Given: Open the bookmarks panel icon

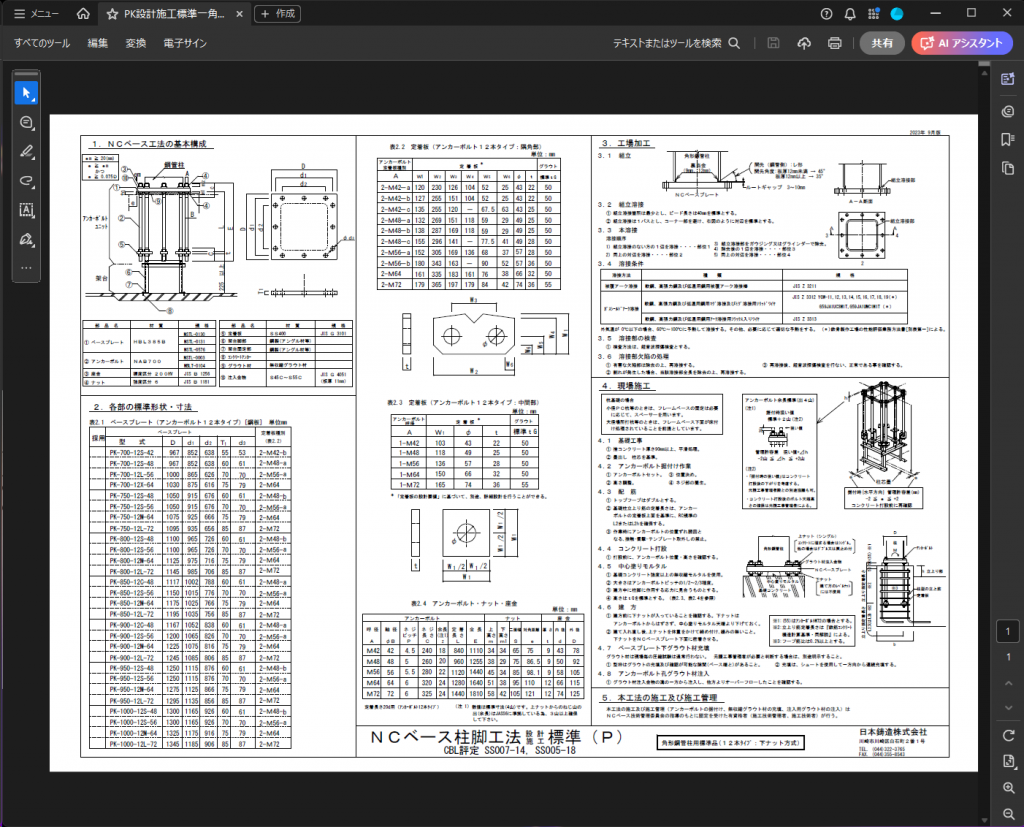Looking at the screenshot, I should tap(1008, 139).
